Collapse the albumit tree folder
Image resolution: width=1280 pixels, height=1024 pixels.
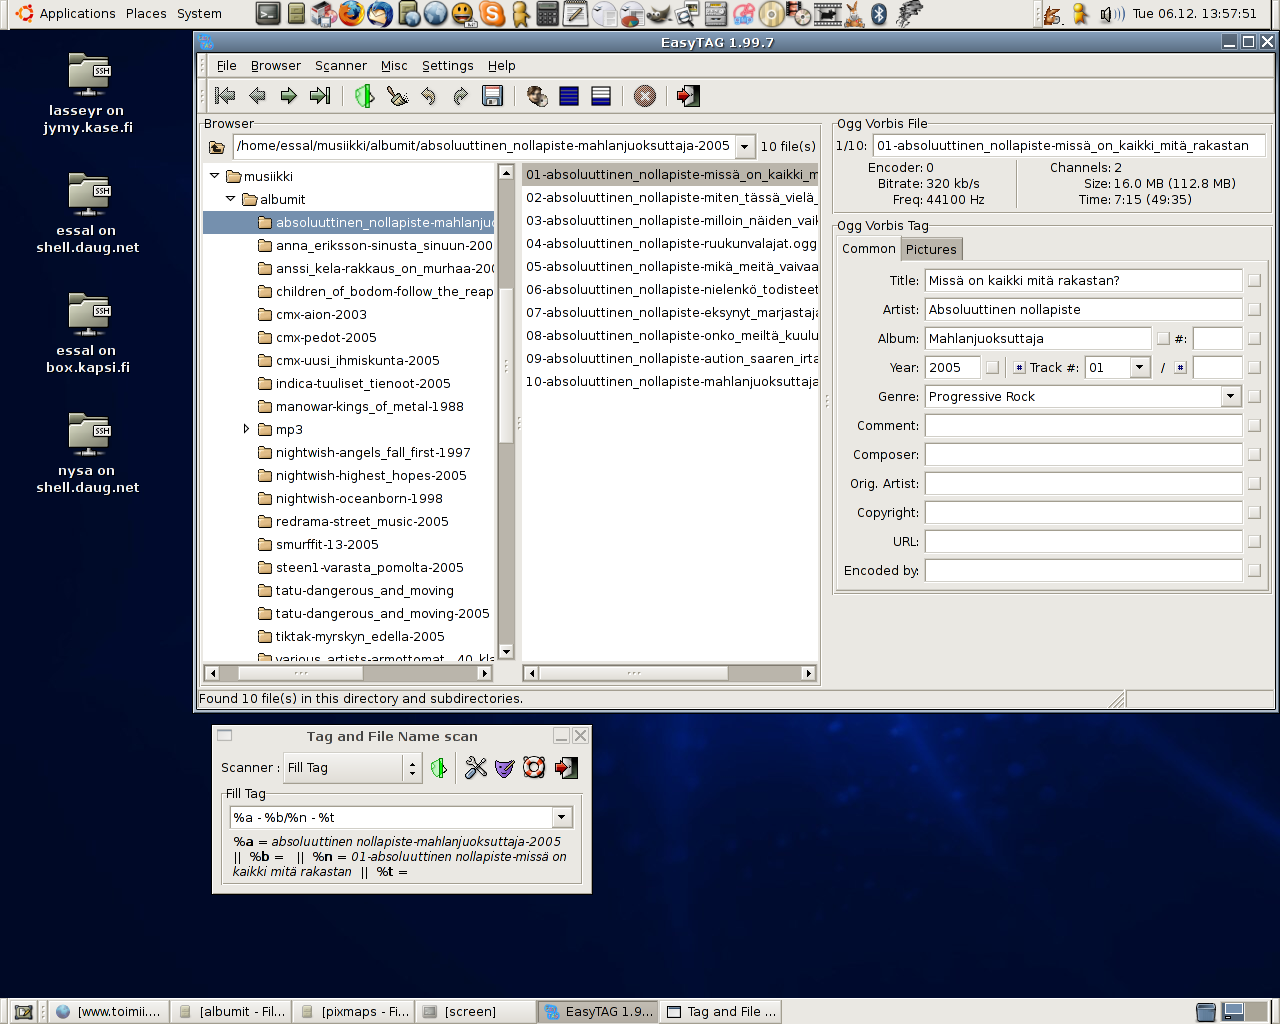tap(231, 199)
